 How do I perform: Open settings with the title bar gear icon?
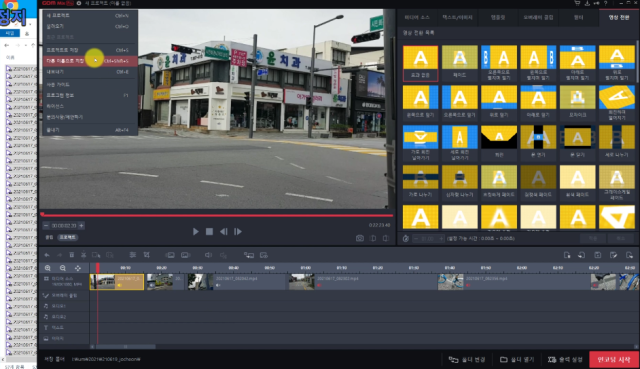click(x=79, y=3)
